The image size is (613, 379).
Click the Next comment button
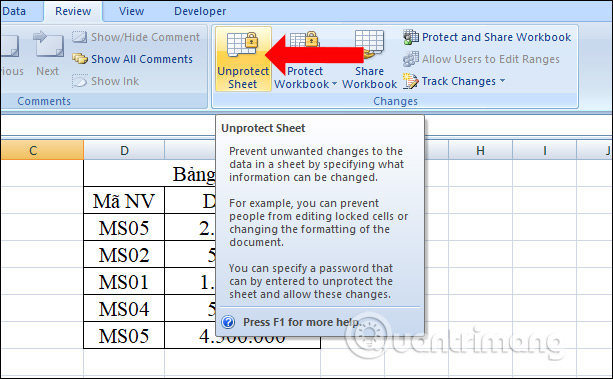(48, 54)
